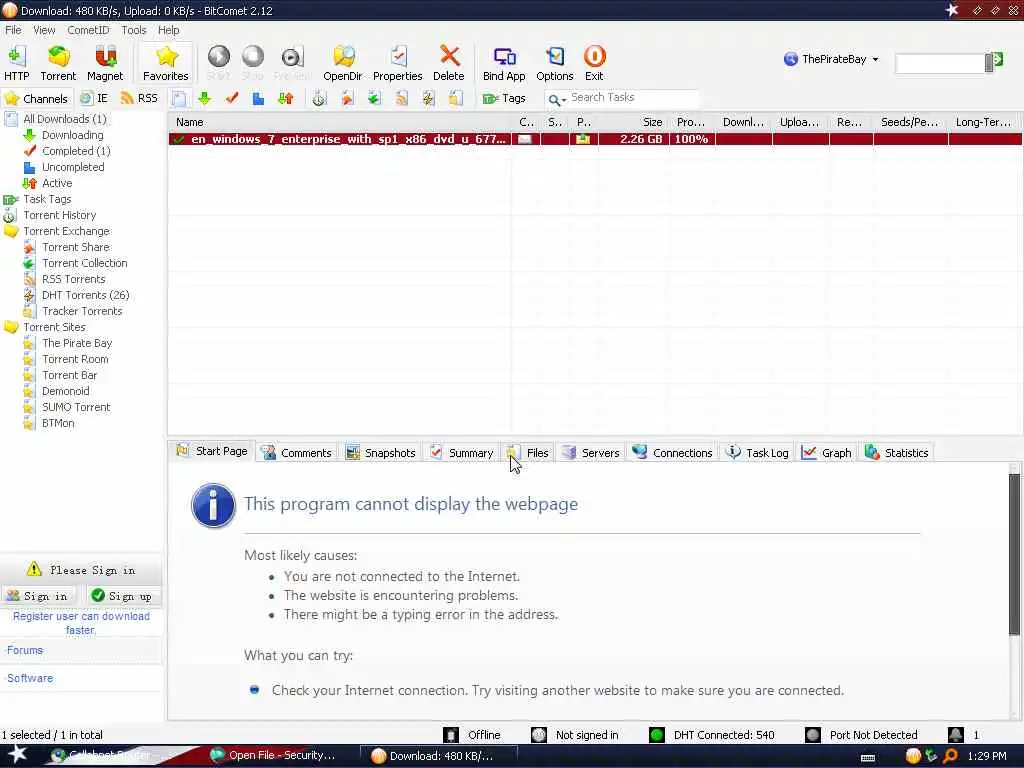Click the green go search button
Image resolution: width=1024 pixels, height=768 pixels.
coord(997,61)
